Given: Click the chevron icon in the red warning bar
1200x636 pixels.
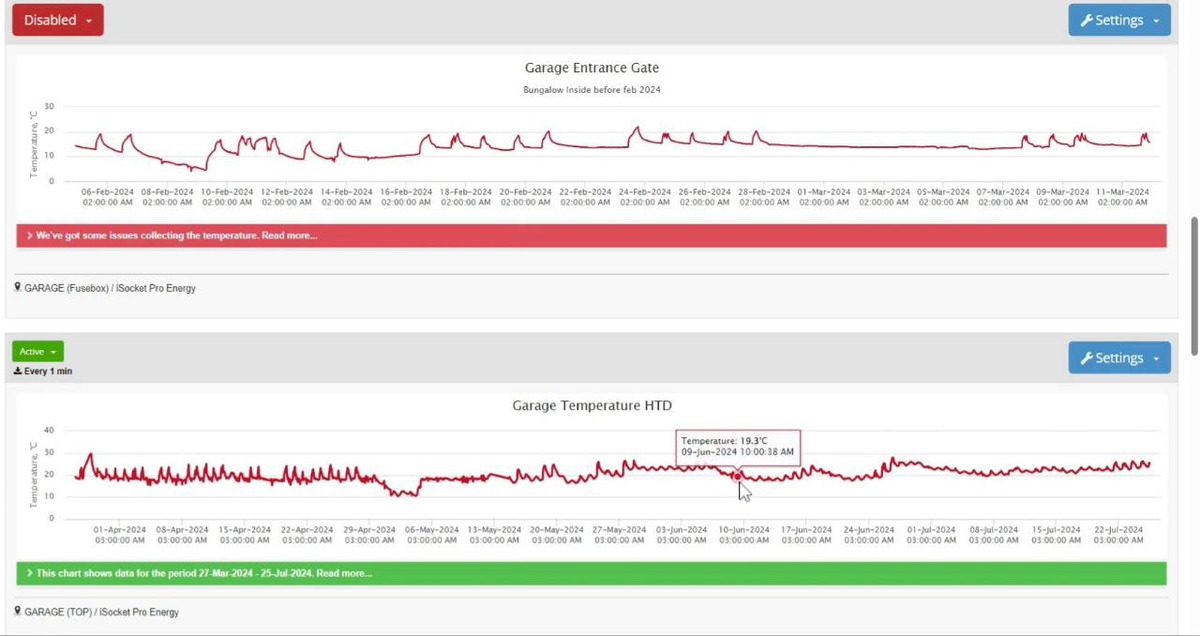Looking at the screenshot, I should click(30, 236).
